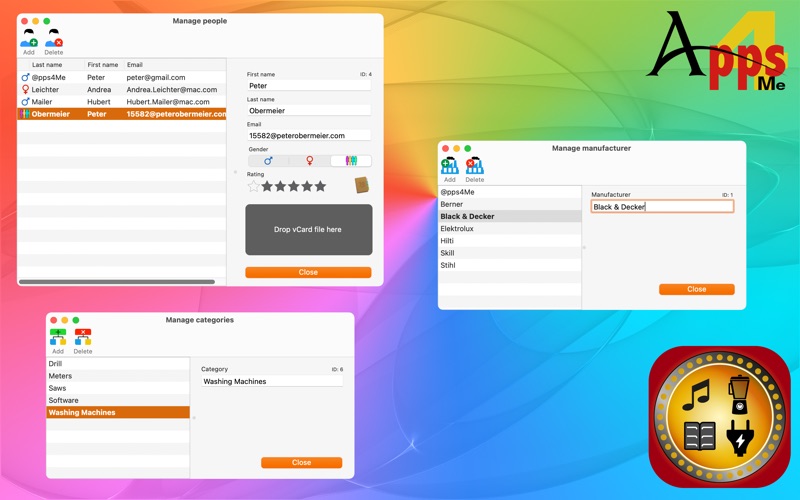Click Delete icon in Manage manufacturer window
Screen dimensions: 800x500
(x=474, y=165)
